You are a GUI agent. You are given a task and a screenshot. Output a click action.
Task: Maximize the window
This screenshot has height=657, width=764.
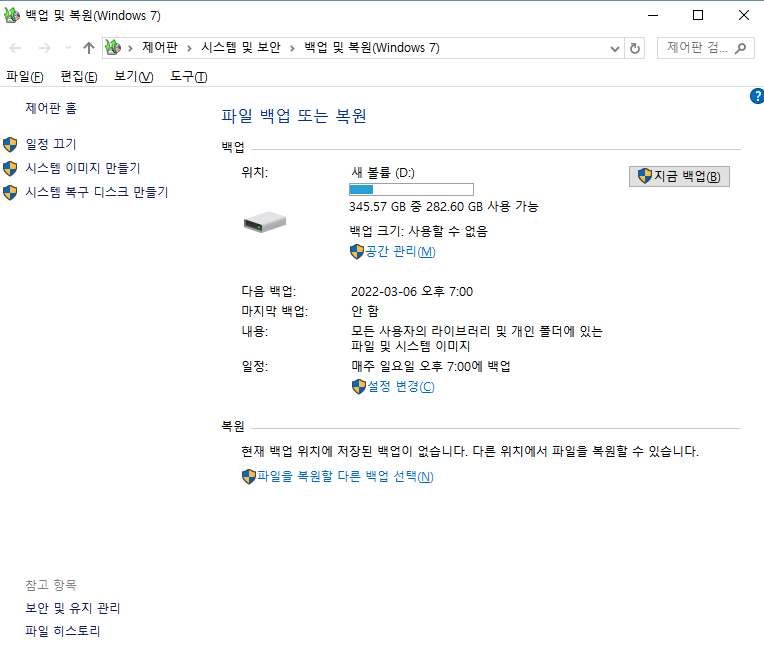(698, 15)
